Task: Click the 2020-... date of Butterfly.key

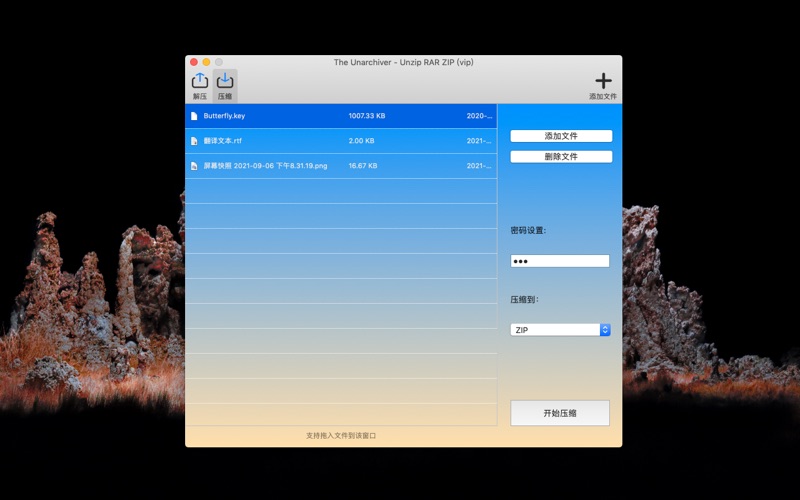Action: tap(479, 116)
